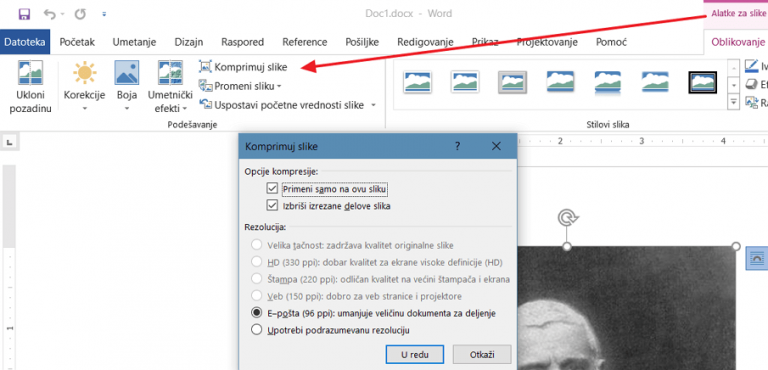Apply the black-framed picture style
The image size is (768, 370).
[x=703, y=82]
